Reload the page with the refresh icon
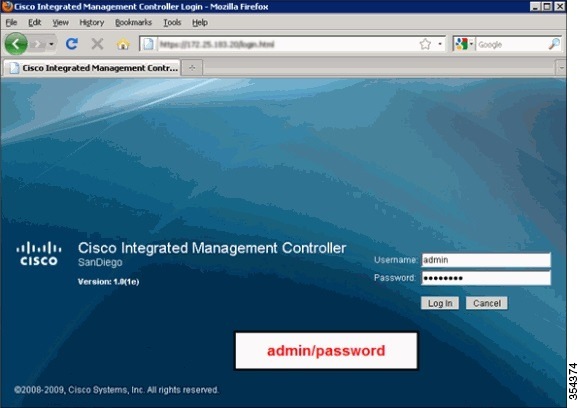The image size is (578, 408). 72,44
